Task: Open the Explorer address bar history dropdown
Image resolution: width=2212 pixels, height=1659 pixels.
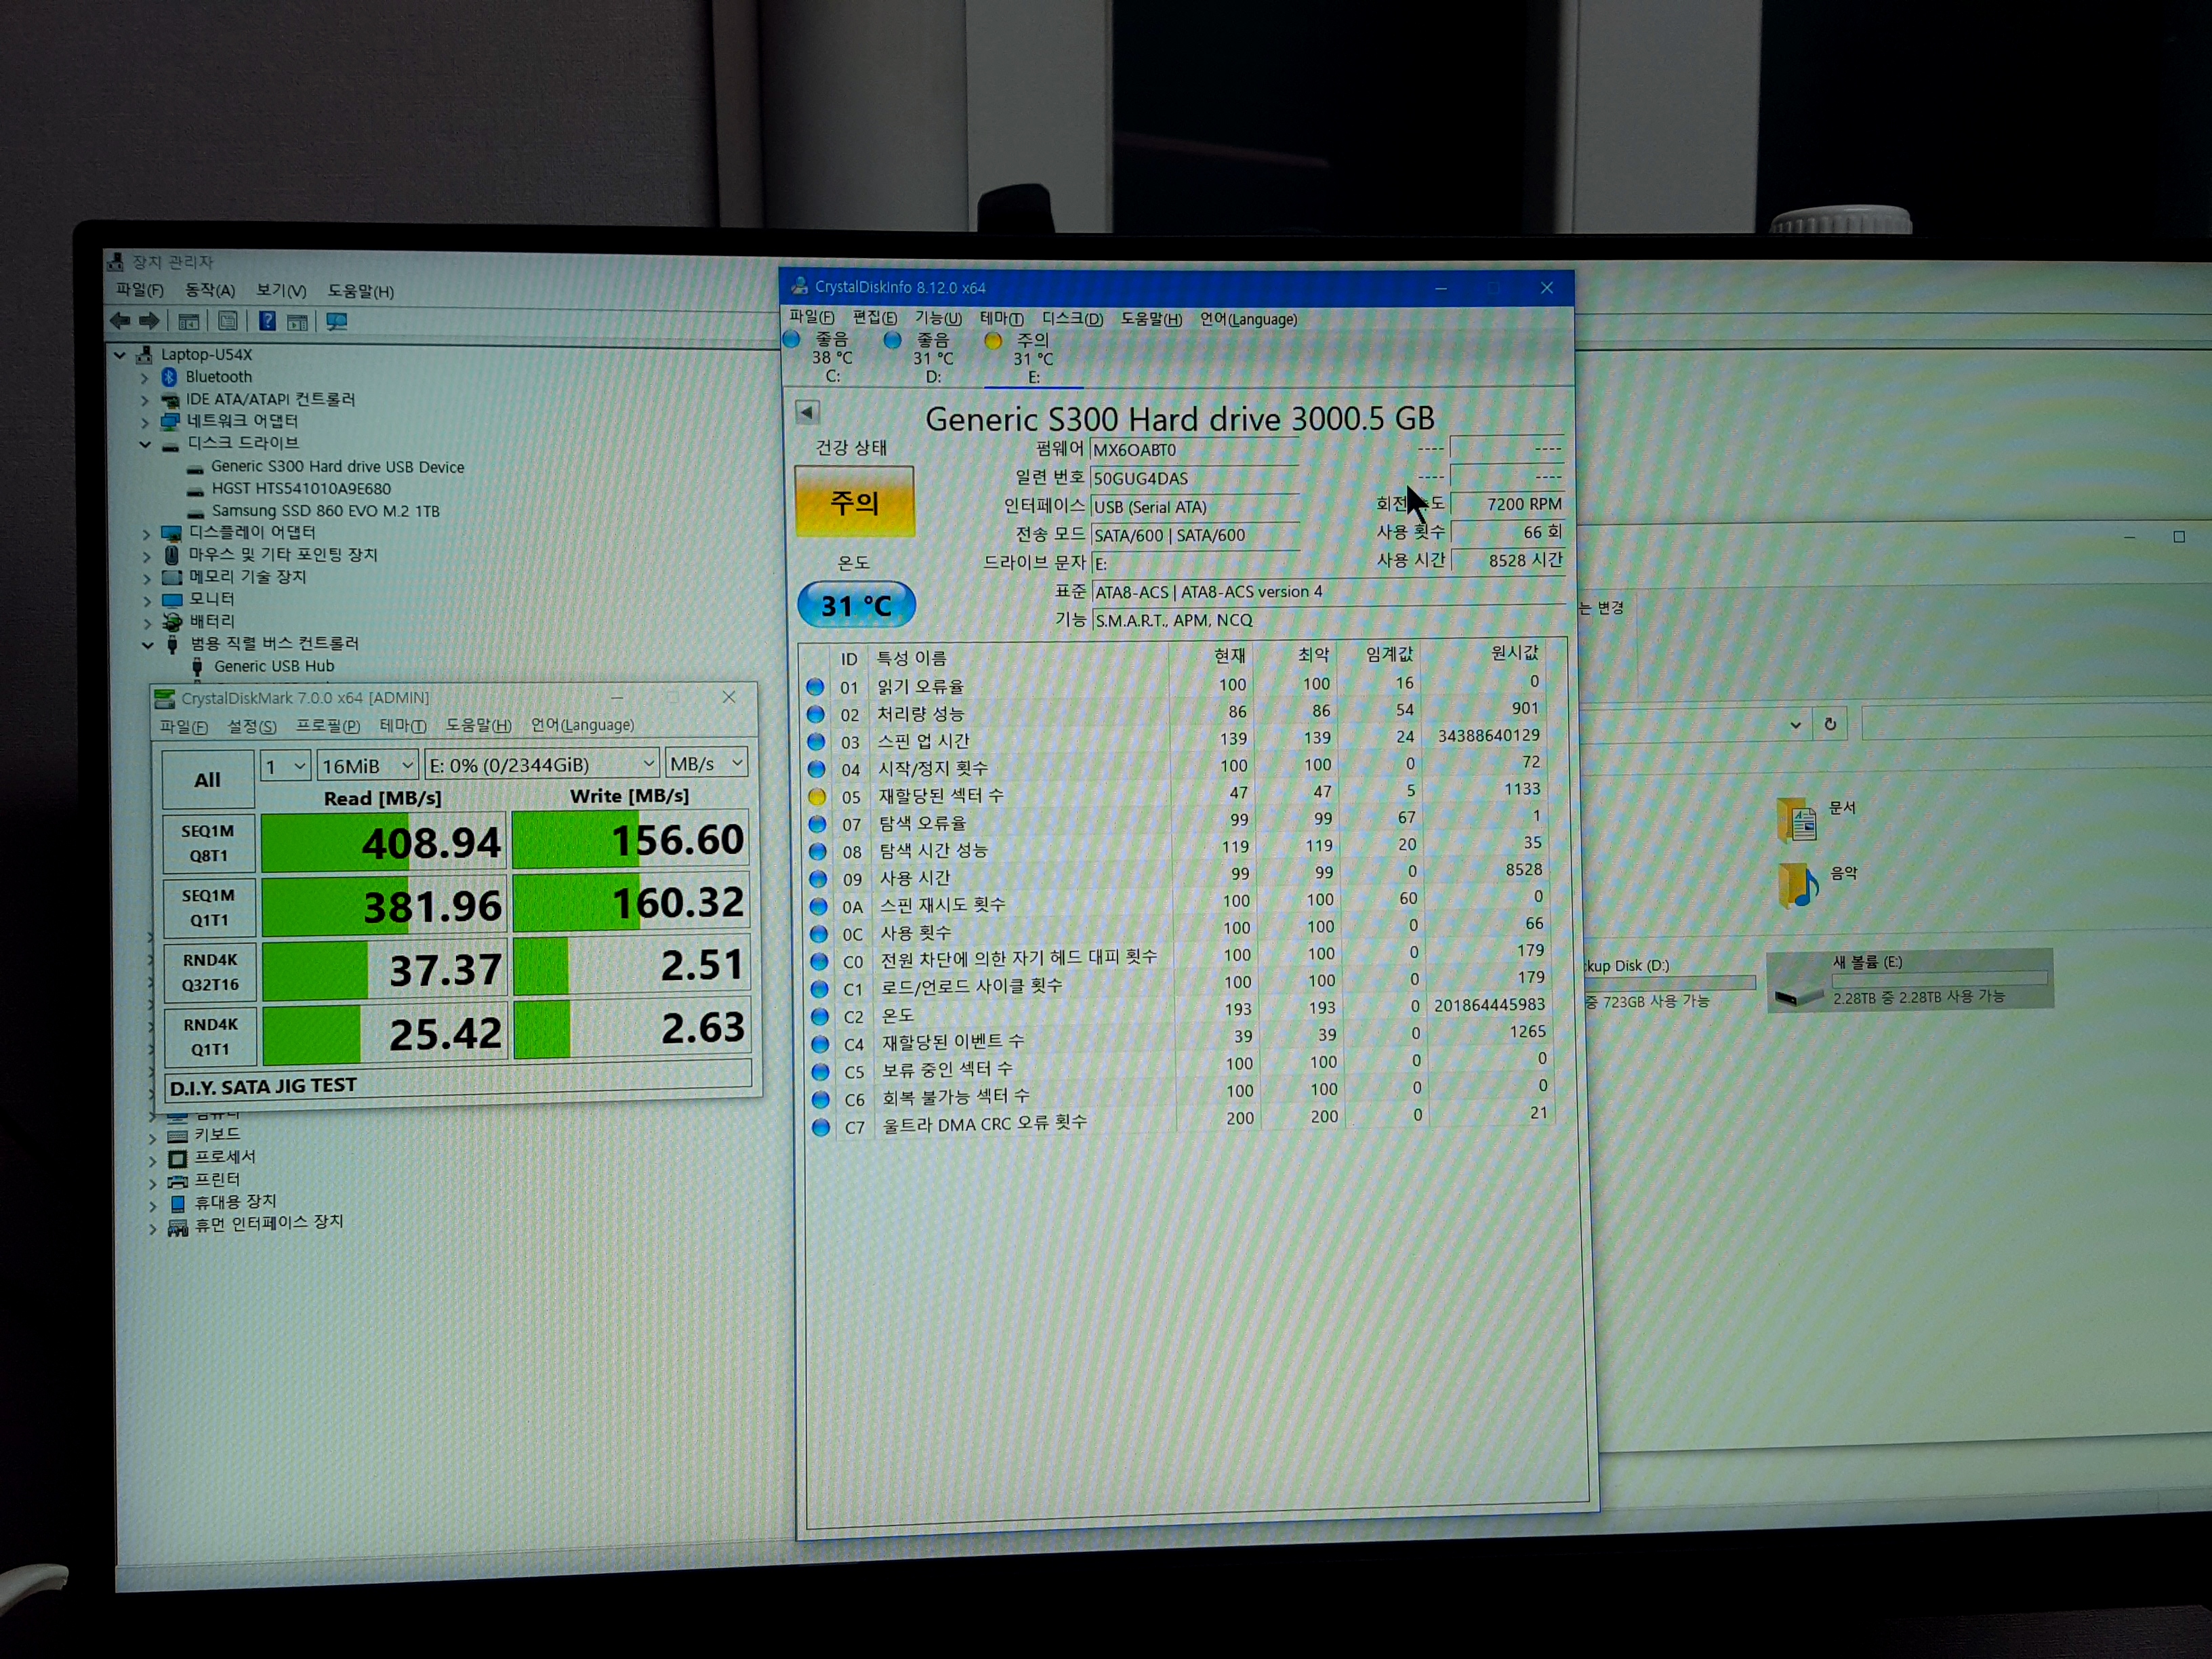Action: coord(1795,724)
